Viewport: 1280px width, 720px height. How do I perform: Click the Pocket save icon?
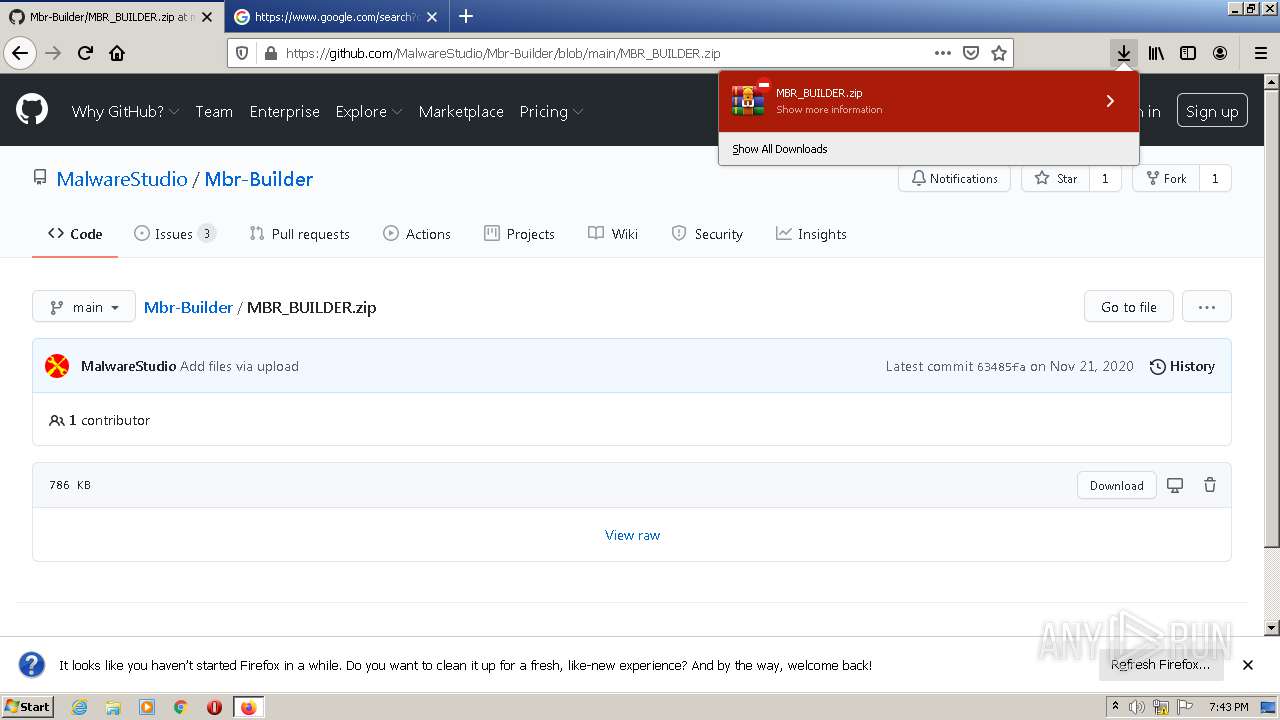[970, 53]
